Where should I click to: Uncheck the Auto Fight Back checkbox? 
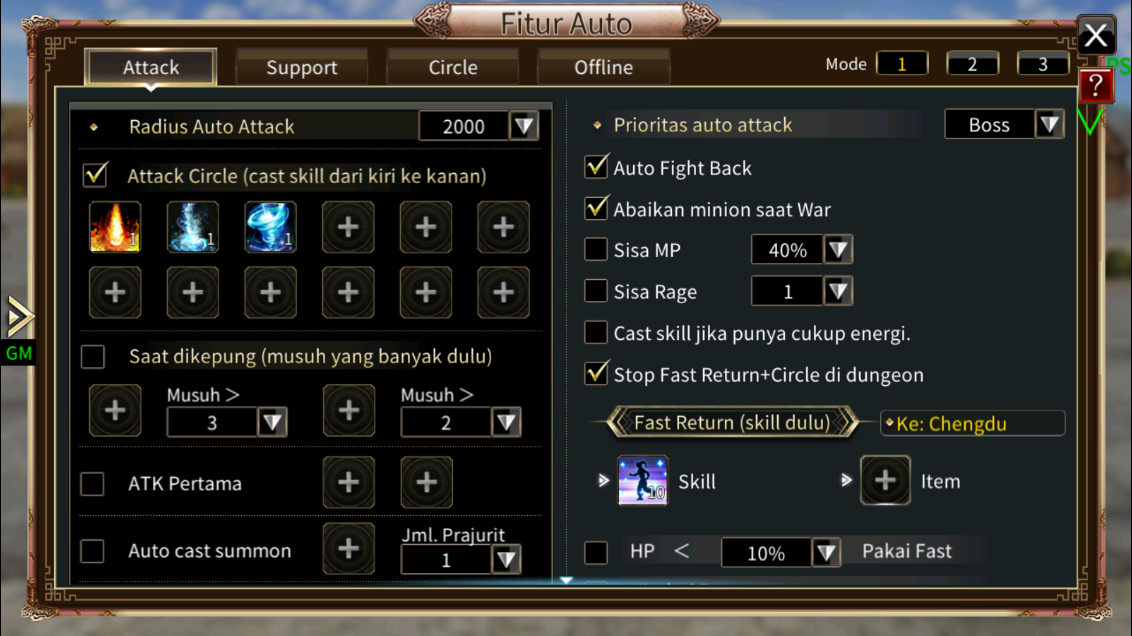tap(596, 167)
